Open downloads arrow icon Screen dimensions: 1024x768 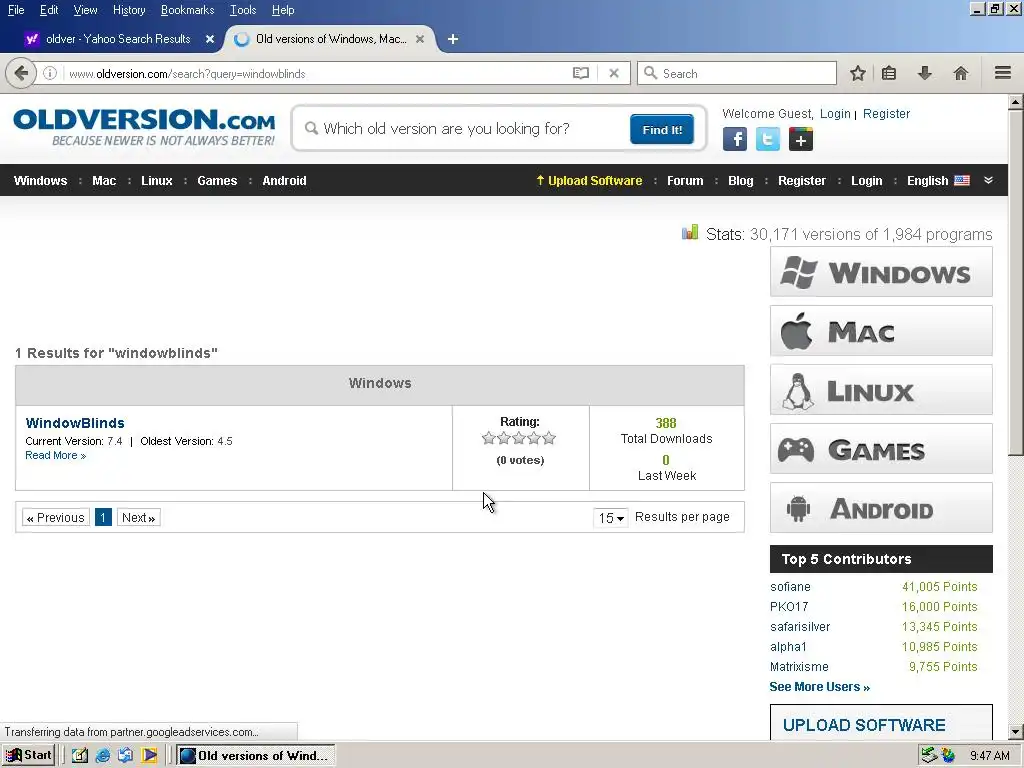(x=924, y=73)
